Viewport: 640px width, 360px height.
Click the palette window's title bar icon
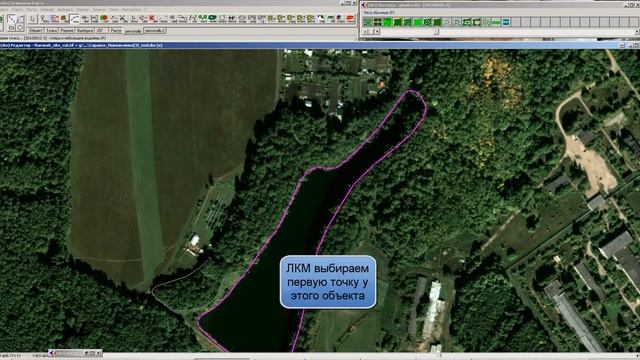364,5
